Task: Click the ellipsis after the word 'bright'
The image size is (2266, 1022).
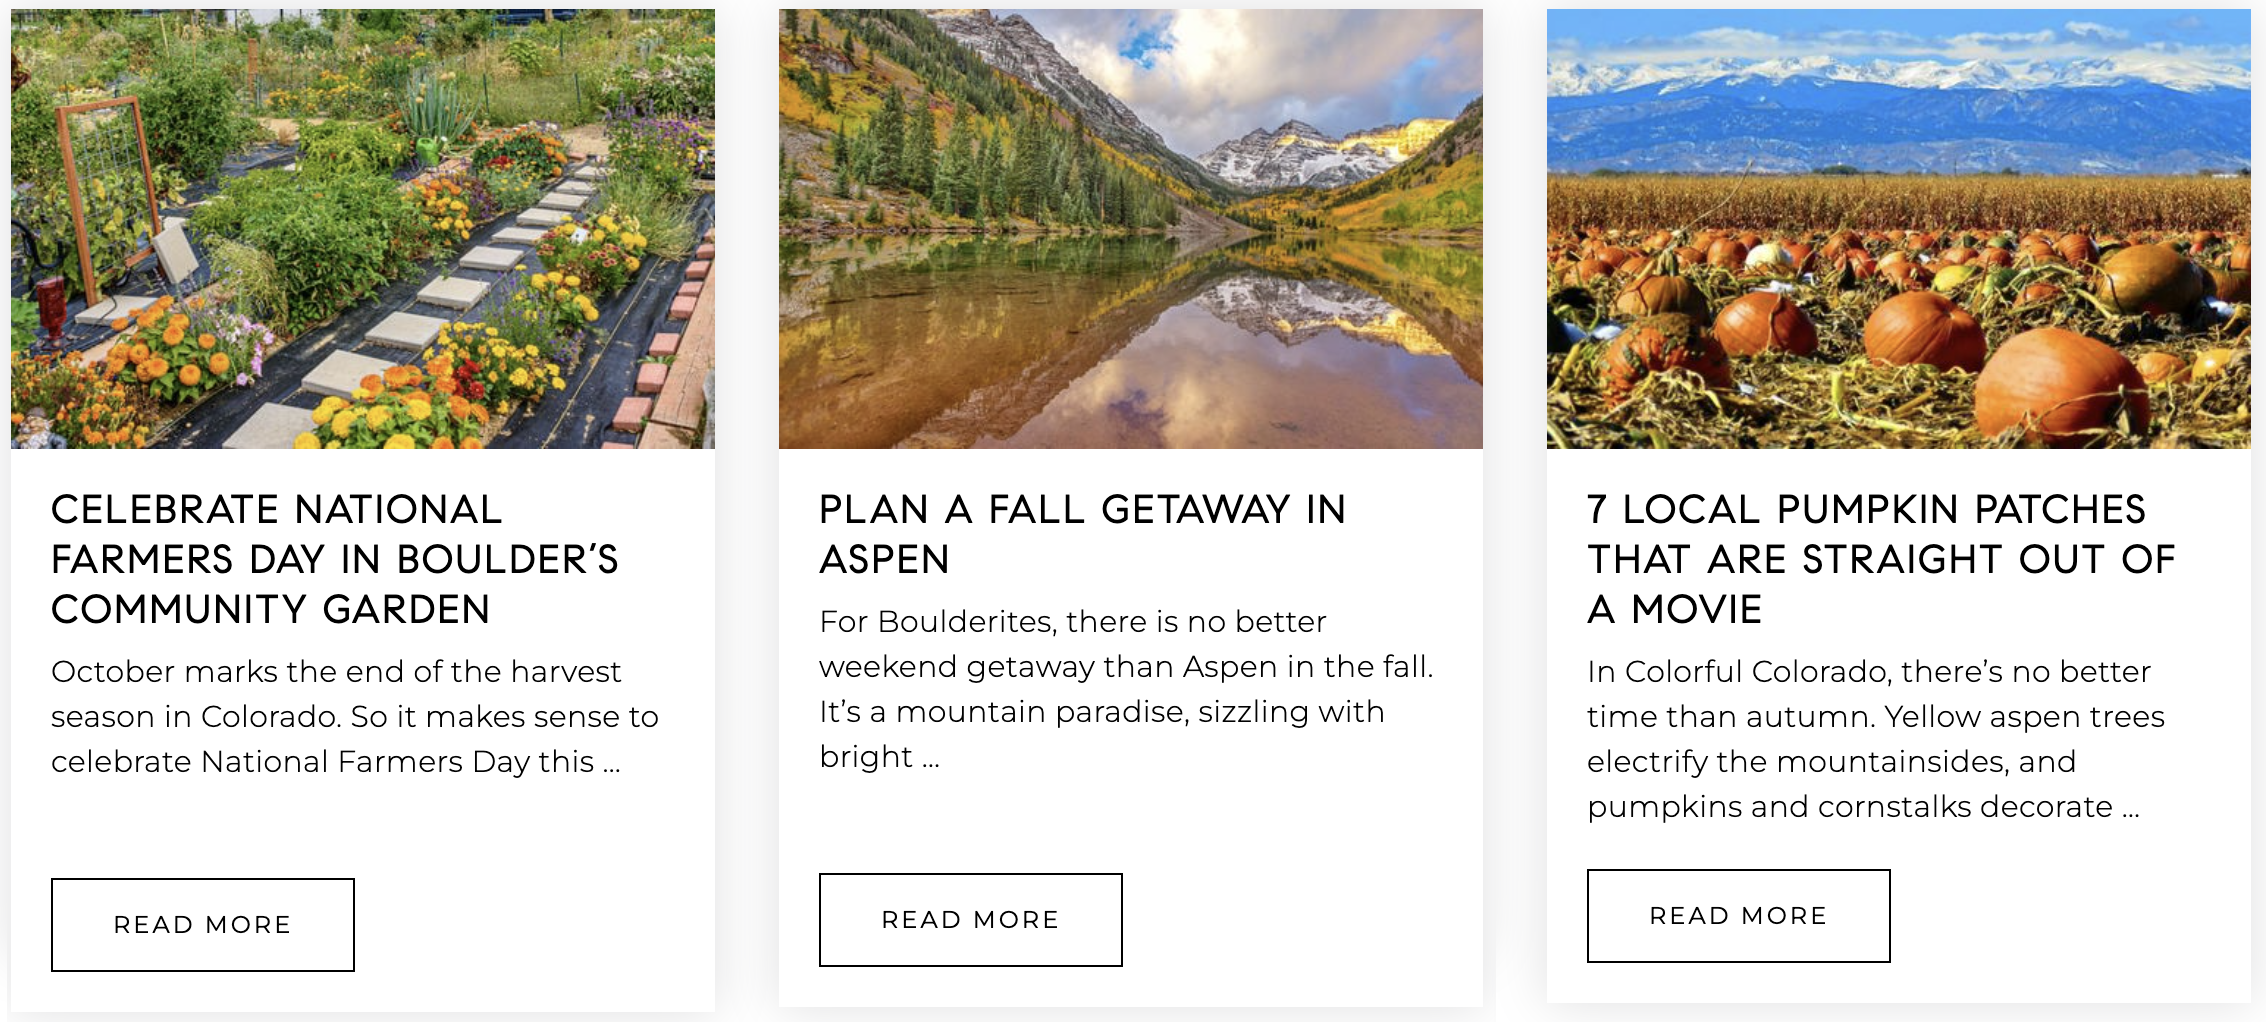Action: tap(931, 759)
